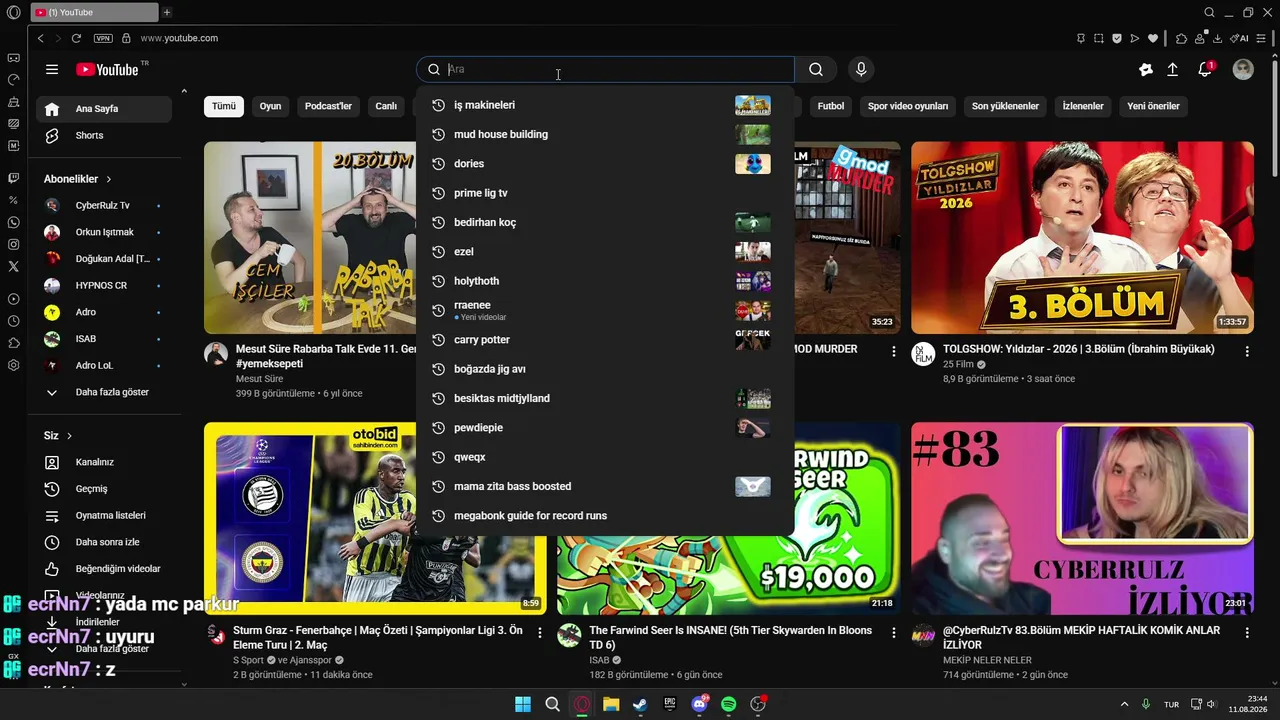This screenshot has height=720, width=1280.
Task: Open options menu for TOLGSHOW video
Action: click(x=1247, y=351)
